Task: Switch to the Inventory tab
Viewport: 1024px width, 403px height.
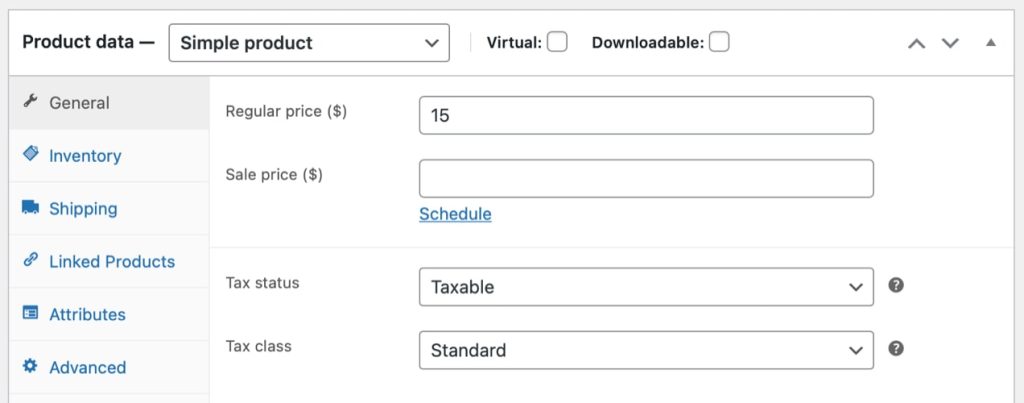Action: pyautogui.click(x=85, y=156)
